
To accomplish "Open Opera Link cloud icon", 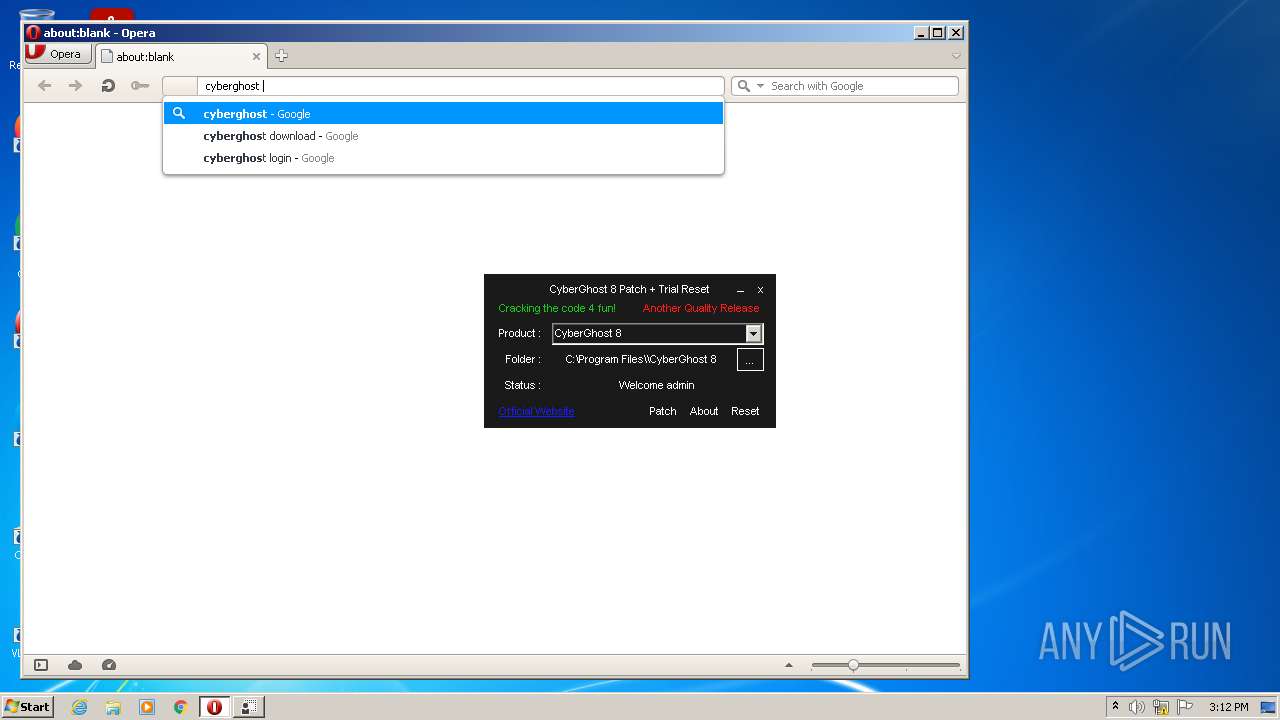I will pyautogui.click(x=75, y=665).
